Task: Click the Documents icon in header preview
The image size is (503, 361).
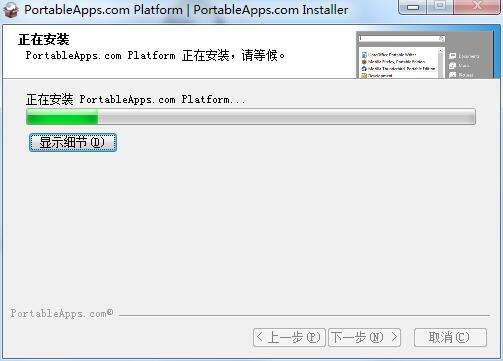Action: (452, 56)
